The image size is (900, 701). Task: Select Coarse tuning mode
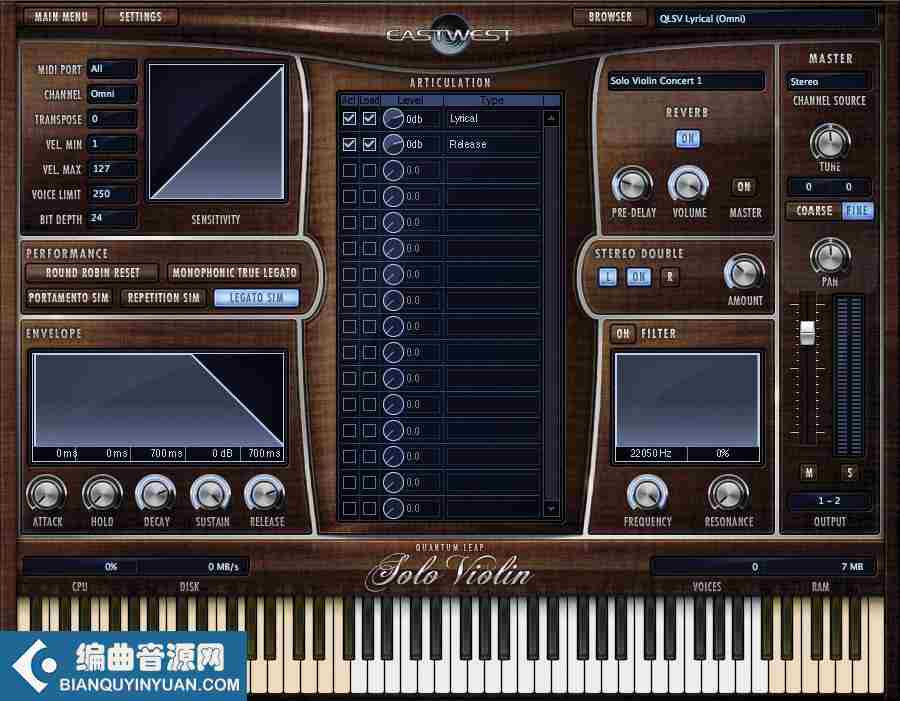[x=814, y=211]
